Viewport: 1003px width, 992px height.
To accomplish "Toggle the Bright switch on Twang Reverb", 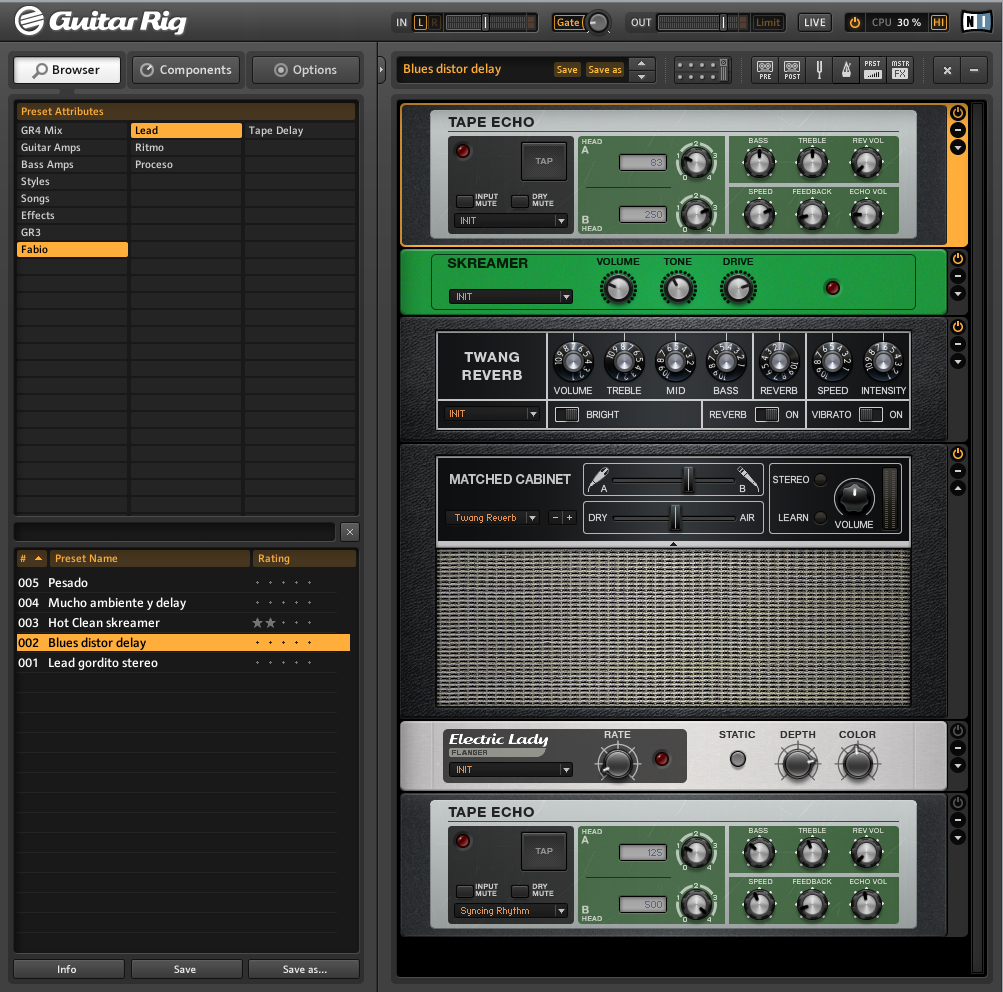I will point(567,414).
